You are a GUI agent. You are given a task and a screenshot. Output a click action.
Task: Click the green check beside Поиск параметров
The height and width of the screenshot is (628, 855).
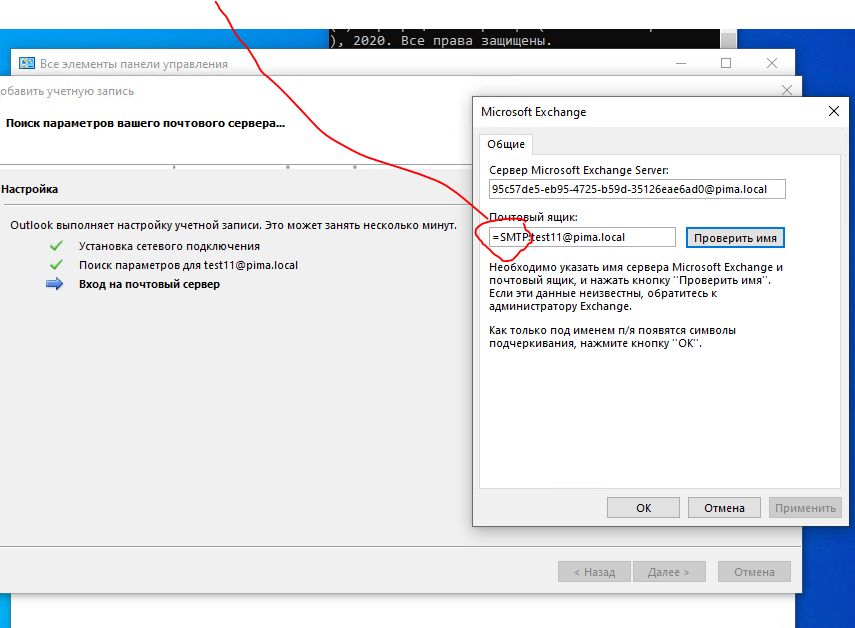[56, 265]
